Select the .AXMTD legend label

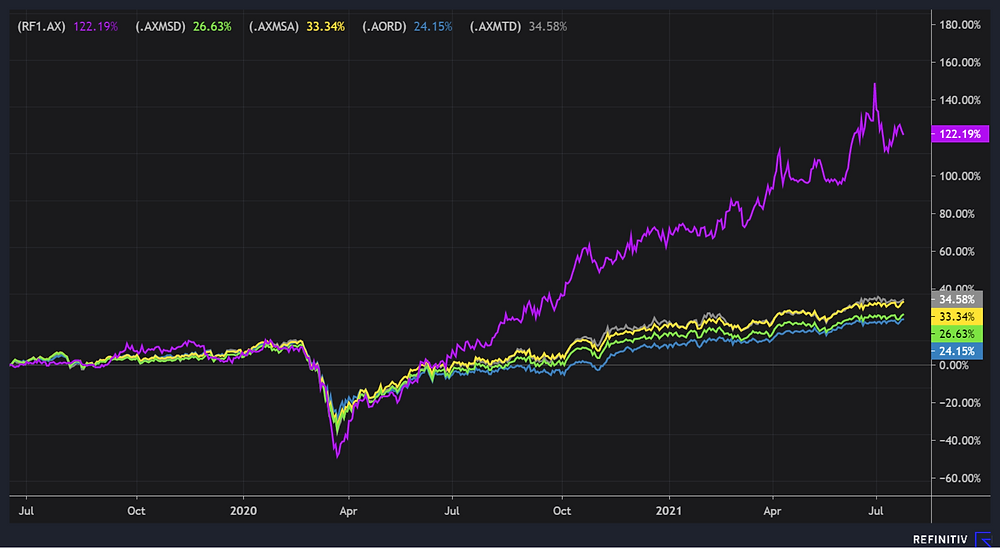(x=497, y=26)
